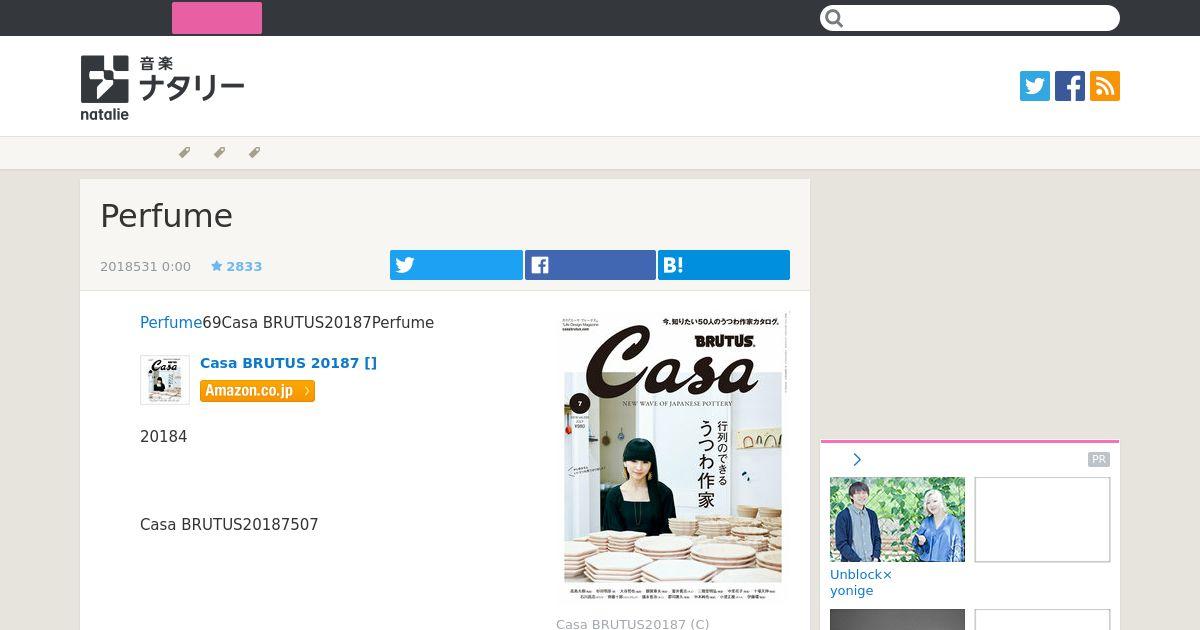Open the Unblock× yonige thumbnail

pyautogui.click(x=897, y=519)
